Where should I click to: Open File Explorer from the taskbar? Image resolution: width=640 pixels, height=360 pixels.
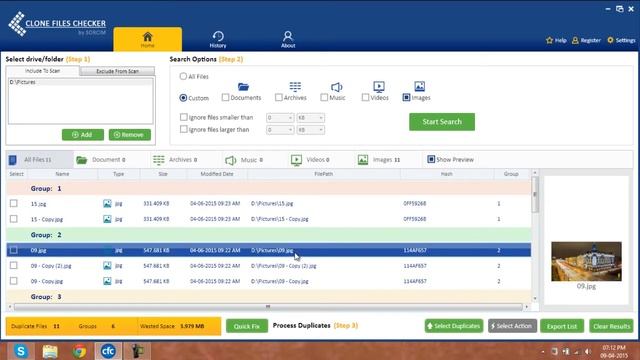[x=50, y=351]
